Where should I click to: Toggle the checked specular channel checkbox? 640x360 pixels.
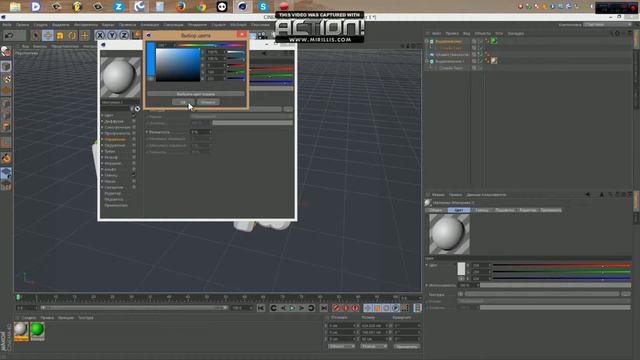pyautogui.click(x=134, y=176)
